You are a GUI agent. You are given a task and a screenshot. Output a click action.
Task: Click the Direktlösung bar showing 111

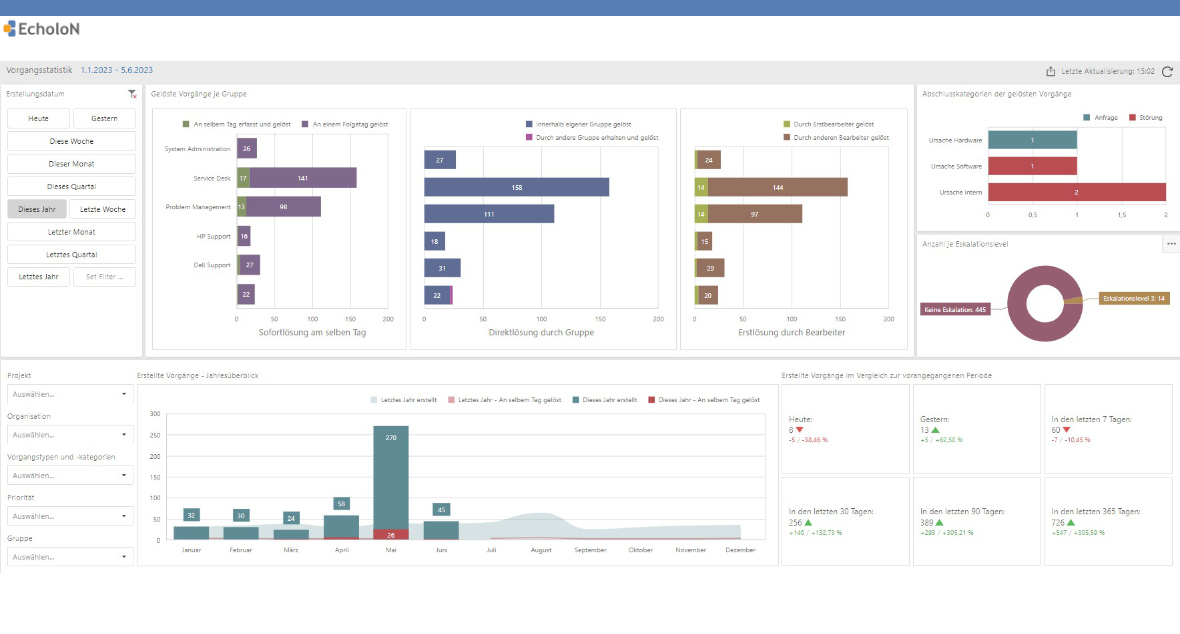(x=489, y=215)
